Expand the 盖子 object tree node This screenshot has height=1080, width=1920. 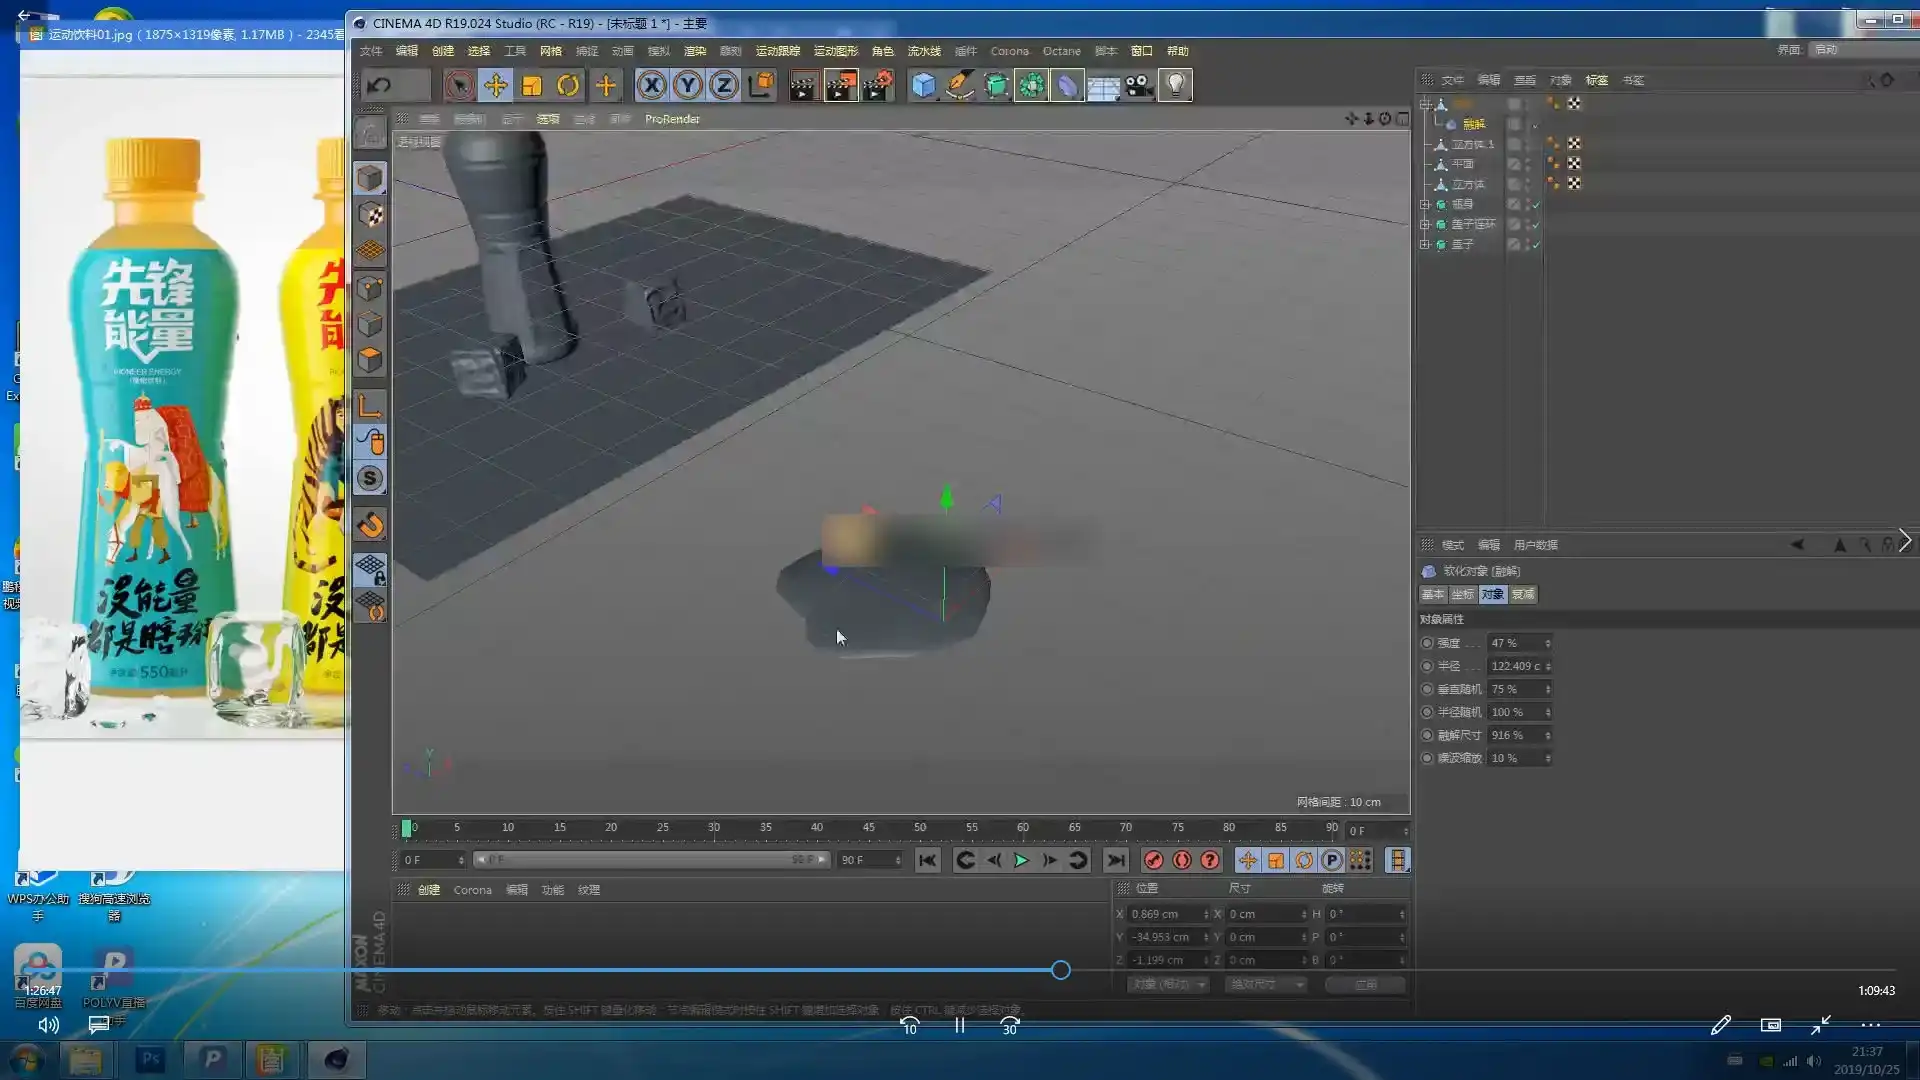tap(1425, 244)
